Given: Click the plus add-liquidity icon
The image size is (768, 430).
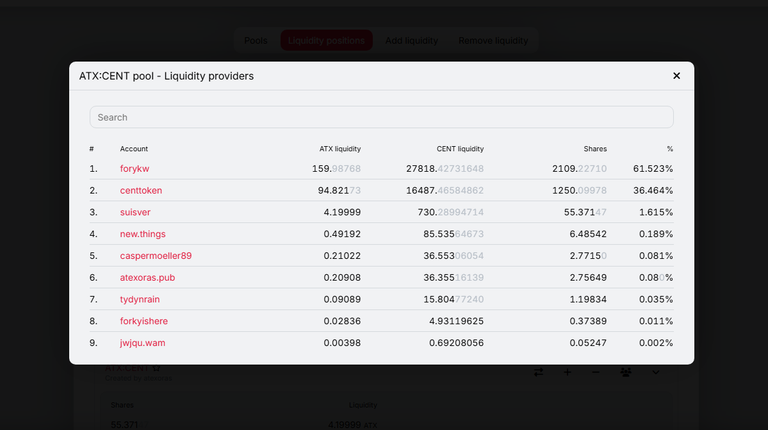Looking at the screenshot, I should tap(567, 372).
